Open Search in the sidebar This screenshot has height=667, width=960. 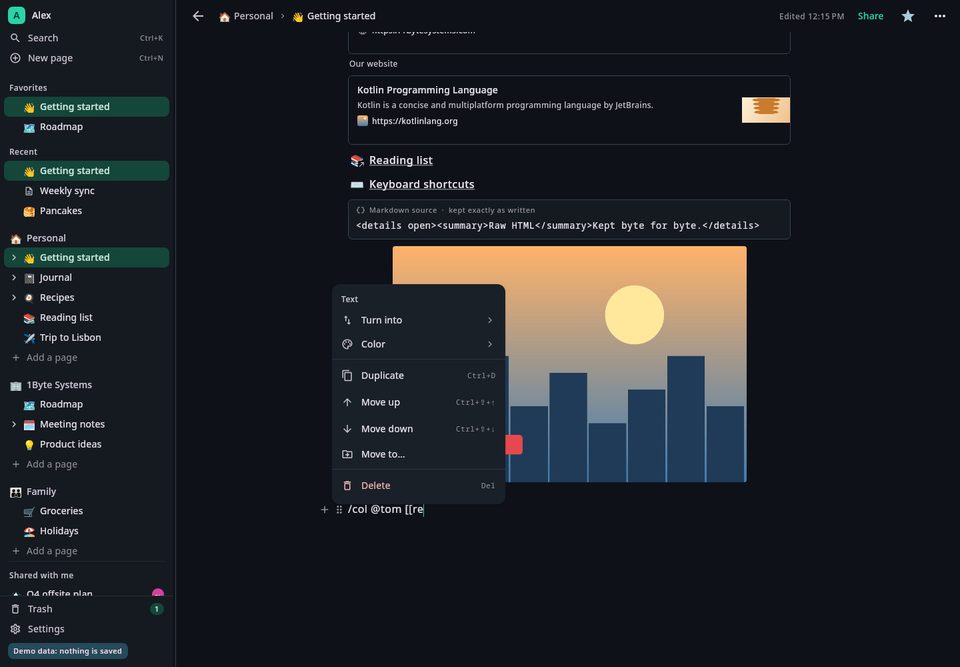(x=87, y=38)
